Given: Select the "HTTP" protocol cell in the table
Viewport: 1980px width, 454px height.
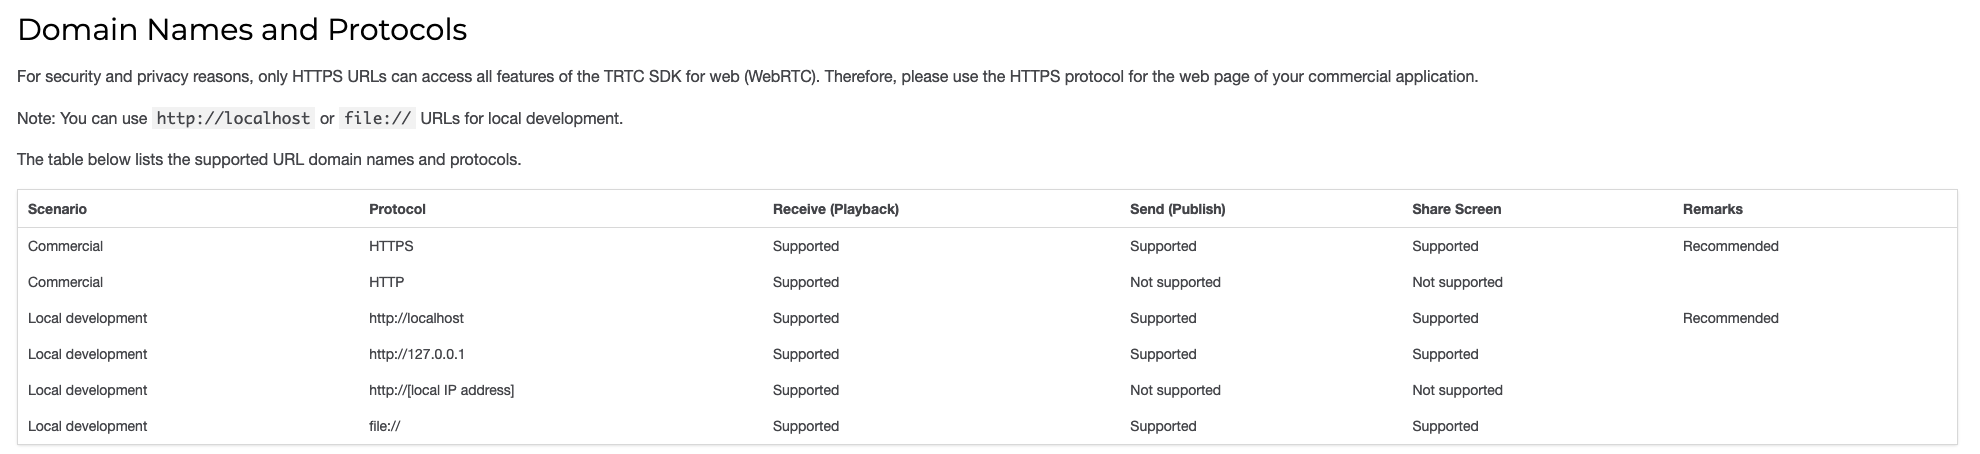Looking at the screenshot, I should pyautogui.click(x=386, y=282).
